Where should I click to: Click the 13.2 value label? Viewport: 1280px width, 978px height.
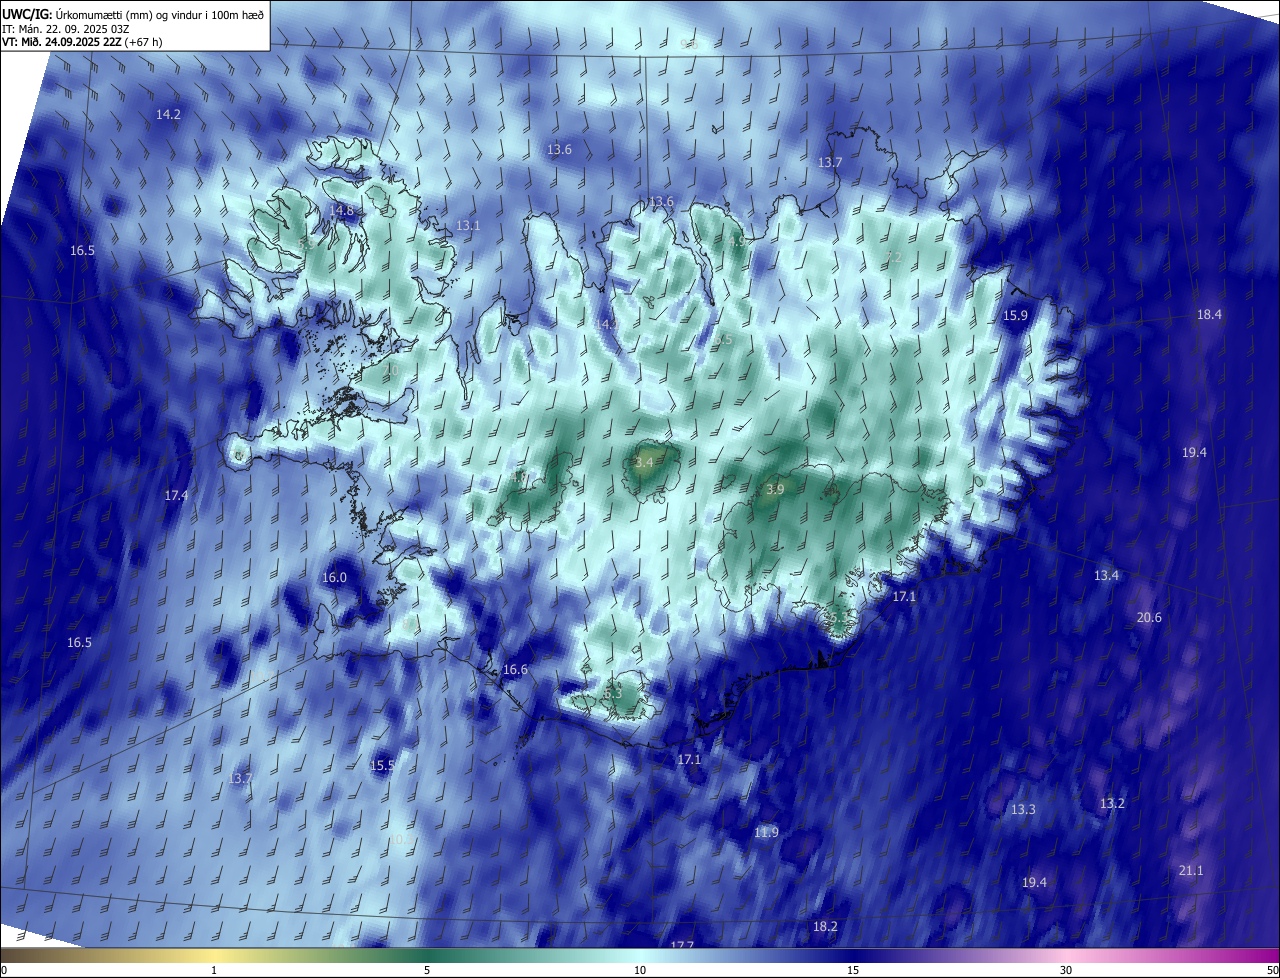(x=1112, y=804)
